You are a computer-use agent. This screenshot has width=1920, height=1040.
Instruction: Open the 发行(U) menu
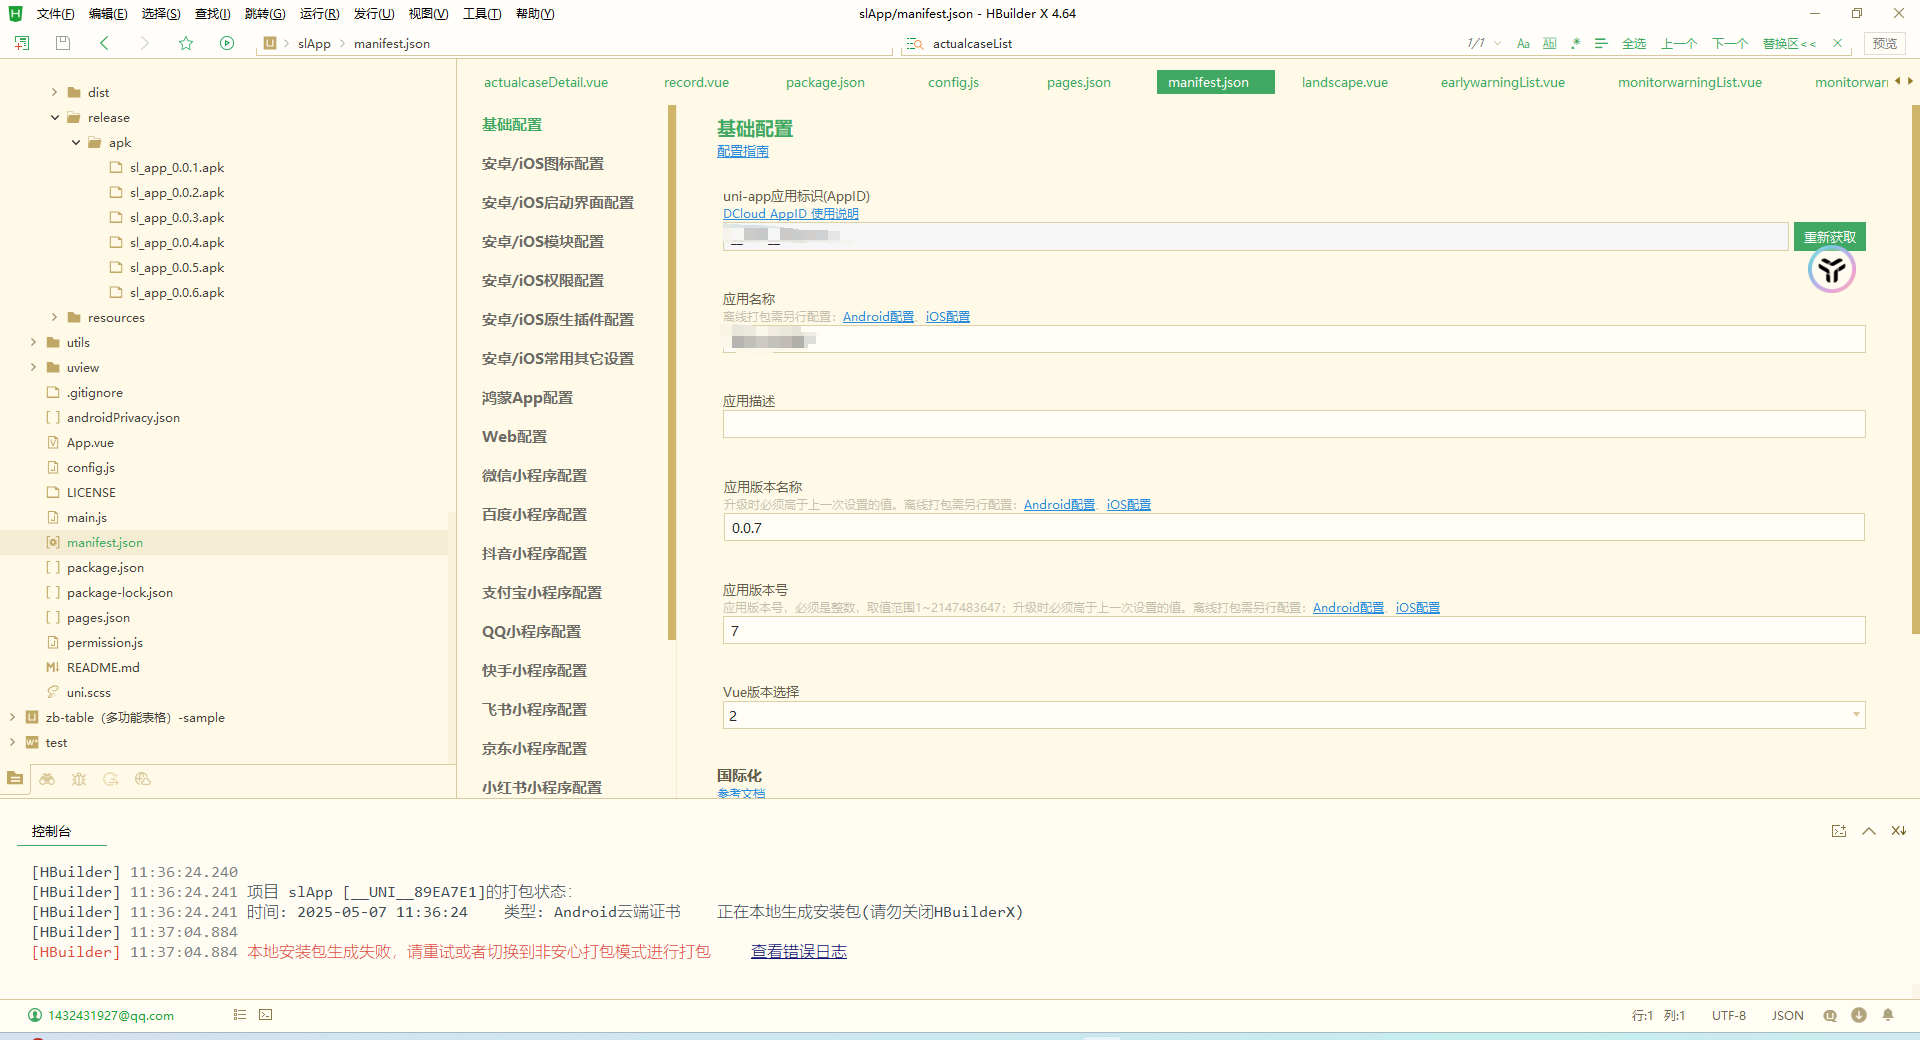tap(373, 13)
